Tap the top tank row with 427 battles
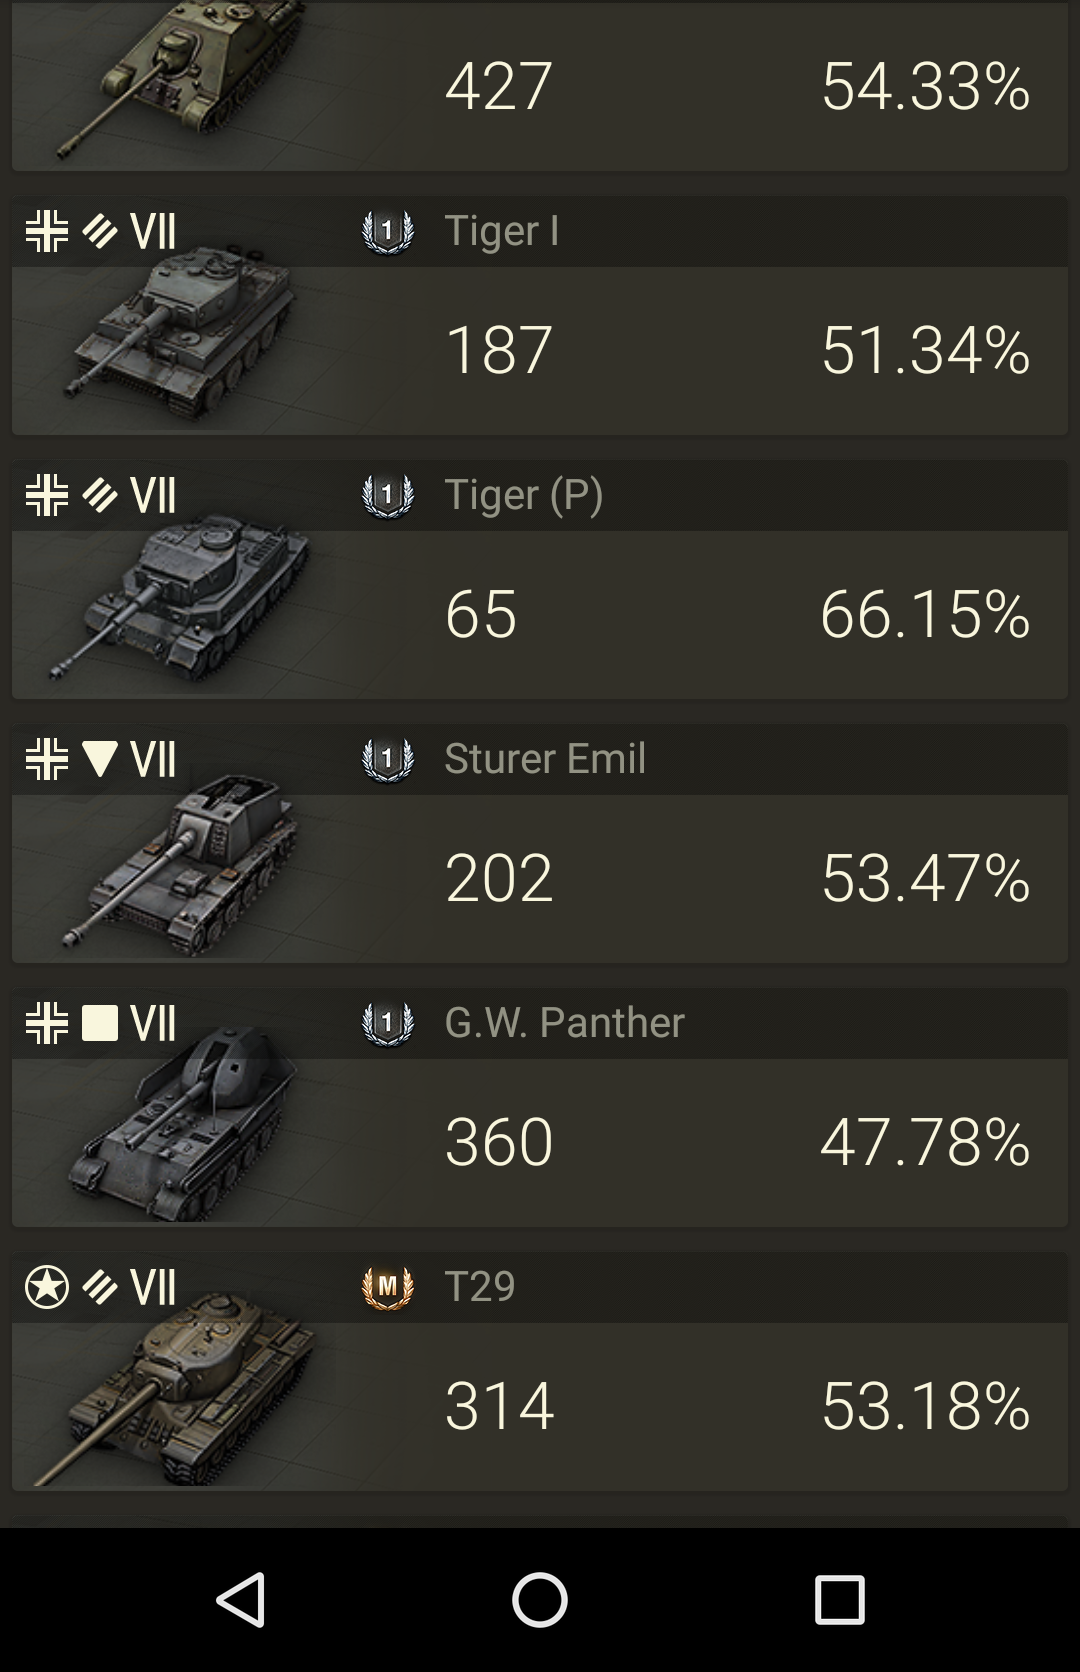 point(540,85)
